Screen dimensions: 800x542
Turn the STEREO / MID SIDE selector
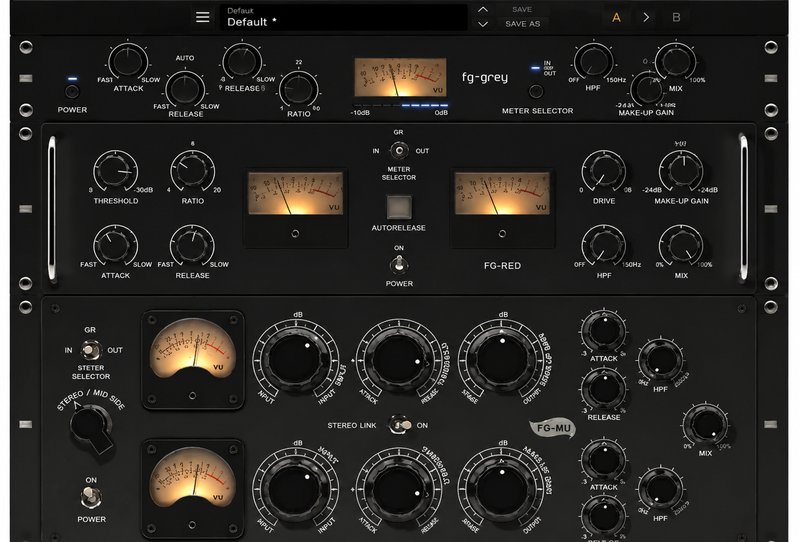pyautogui.click(x=92, y=428)
